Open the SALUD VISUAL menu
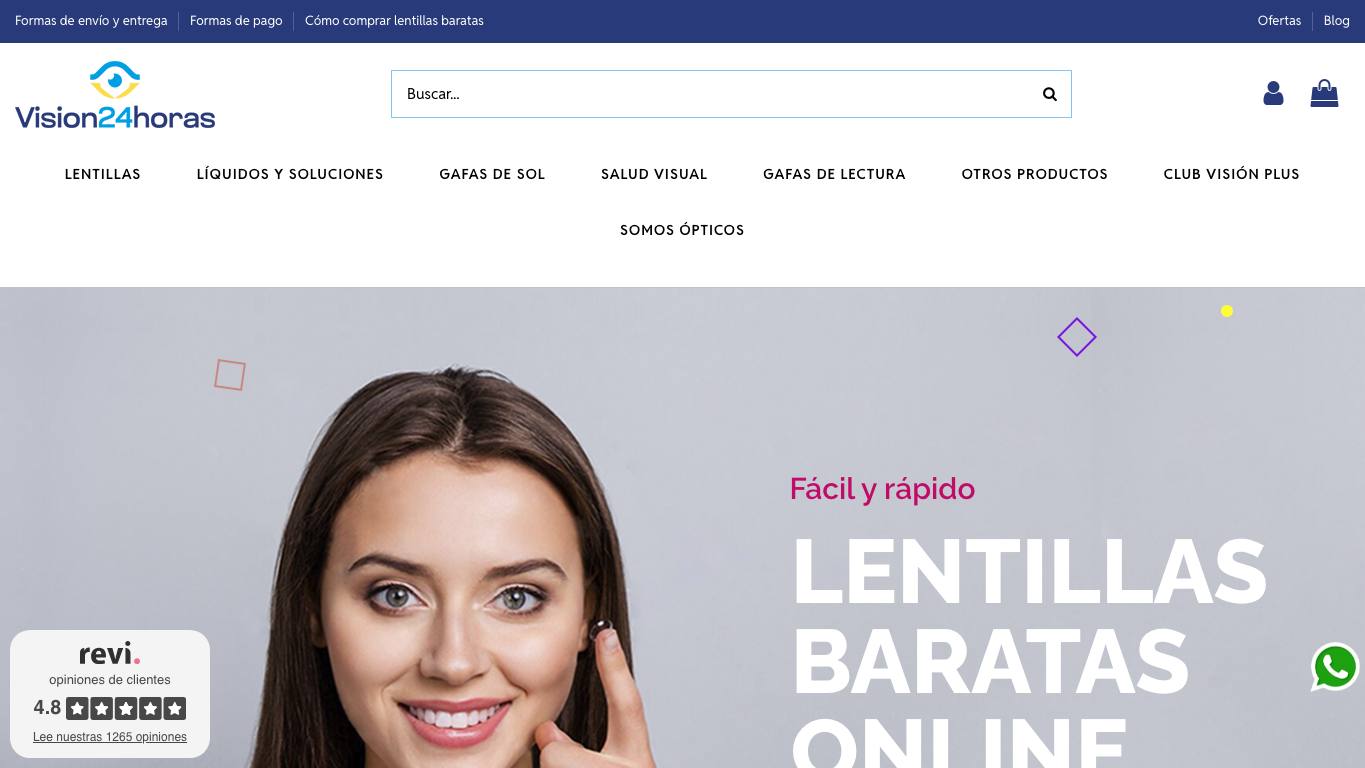Viewport: 1365px width, 768px height. 654,174
